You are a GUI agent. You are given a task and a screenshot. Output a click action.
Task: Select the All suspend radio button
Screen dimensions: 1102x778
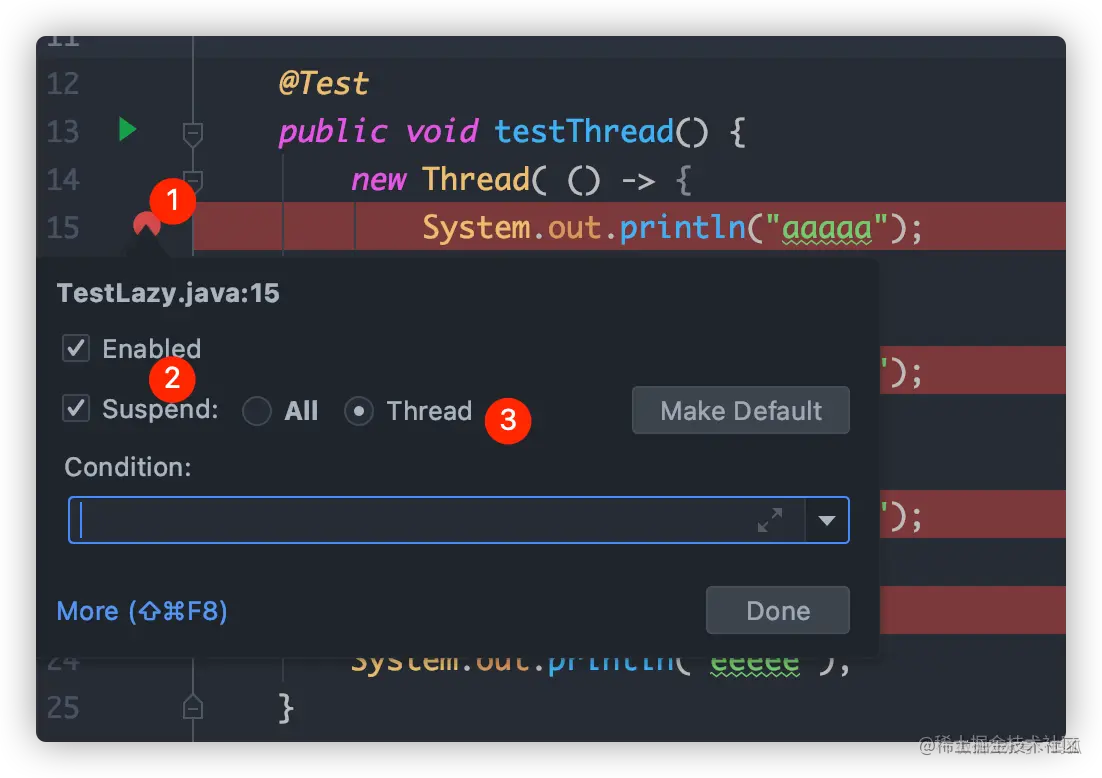(257, 411)
